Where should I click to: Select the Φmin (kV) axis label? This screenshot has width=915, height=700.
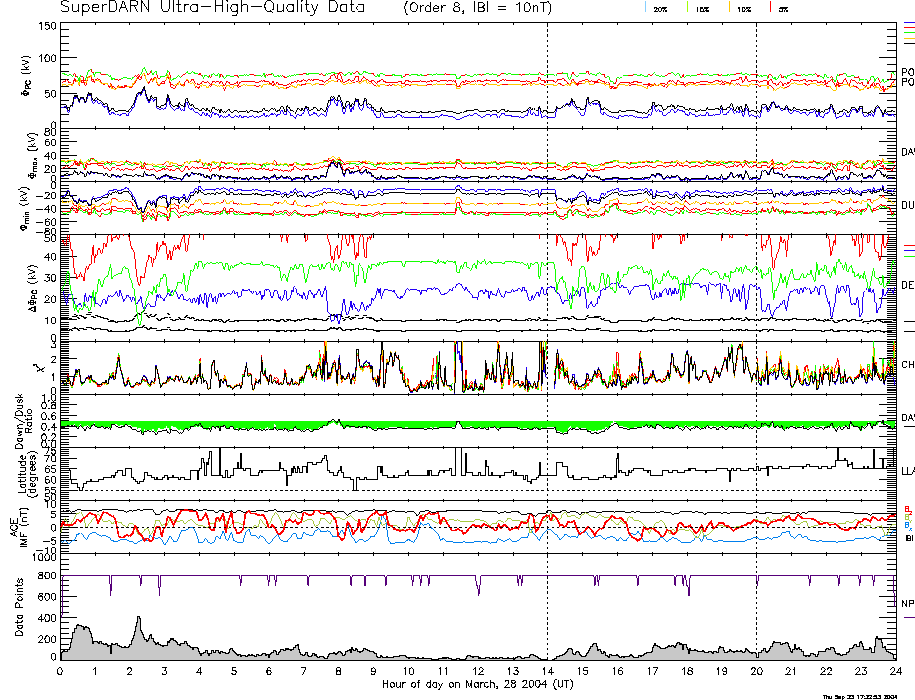pos(27,208)
